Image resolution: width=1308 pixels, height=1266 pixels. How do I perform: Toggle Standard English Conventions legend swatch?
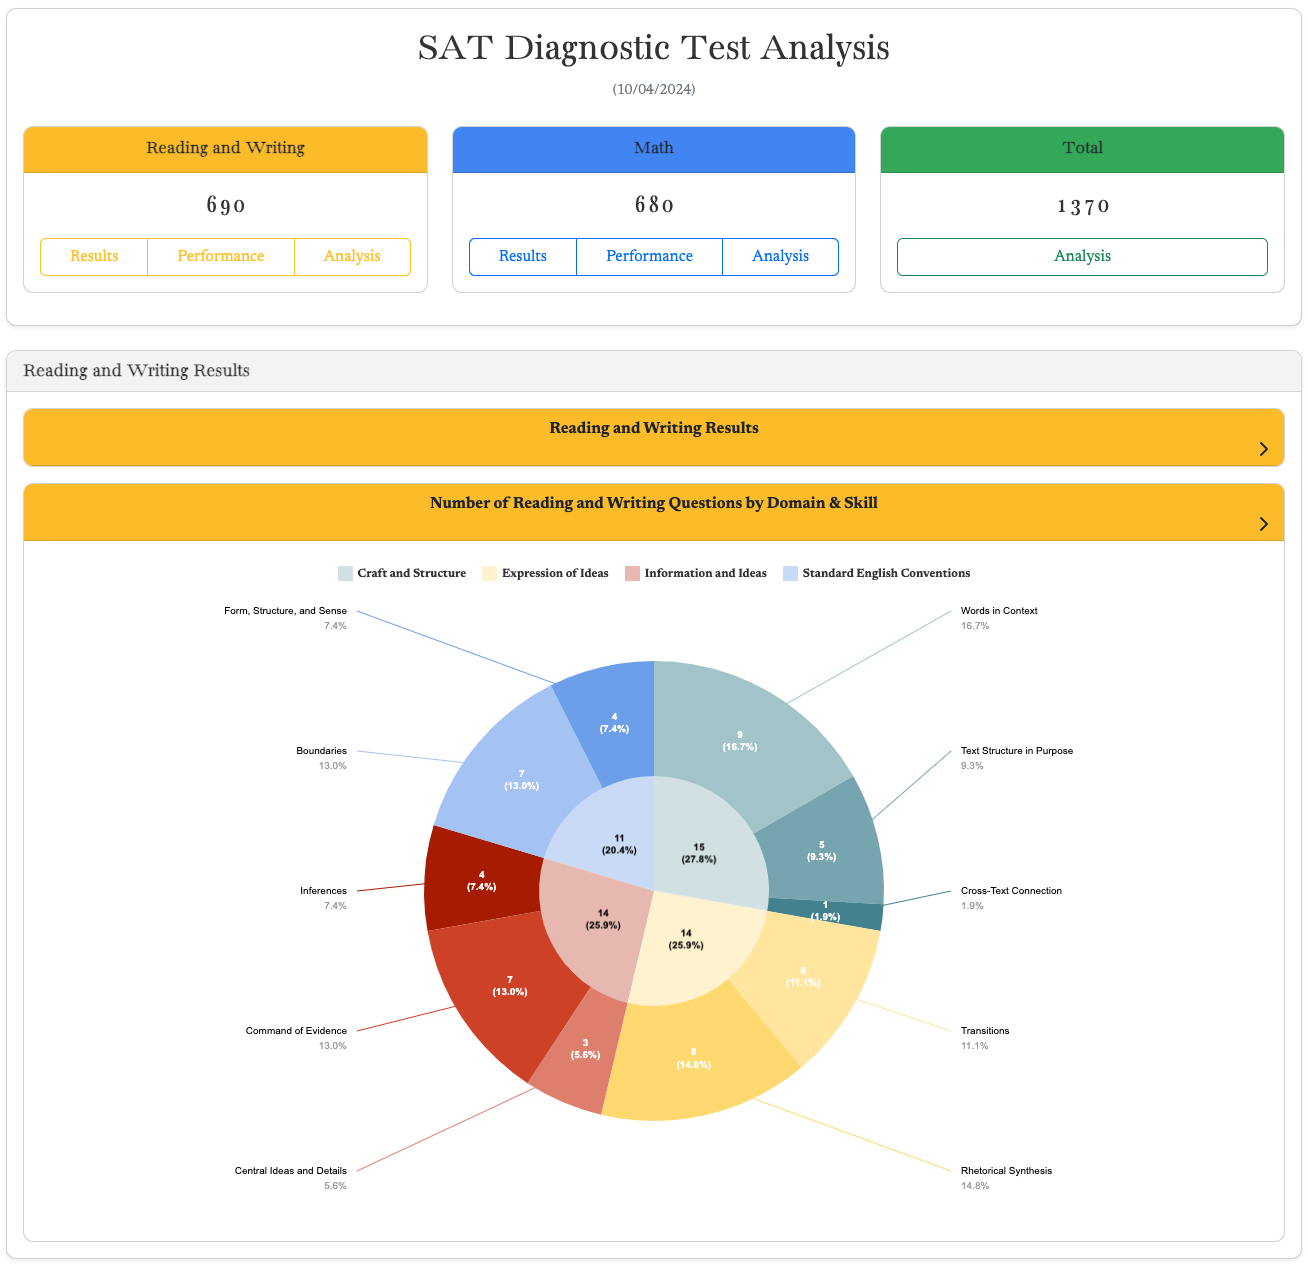coord(790,573)
